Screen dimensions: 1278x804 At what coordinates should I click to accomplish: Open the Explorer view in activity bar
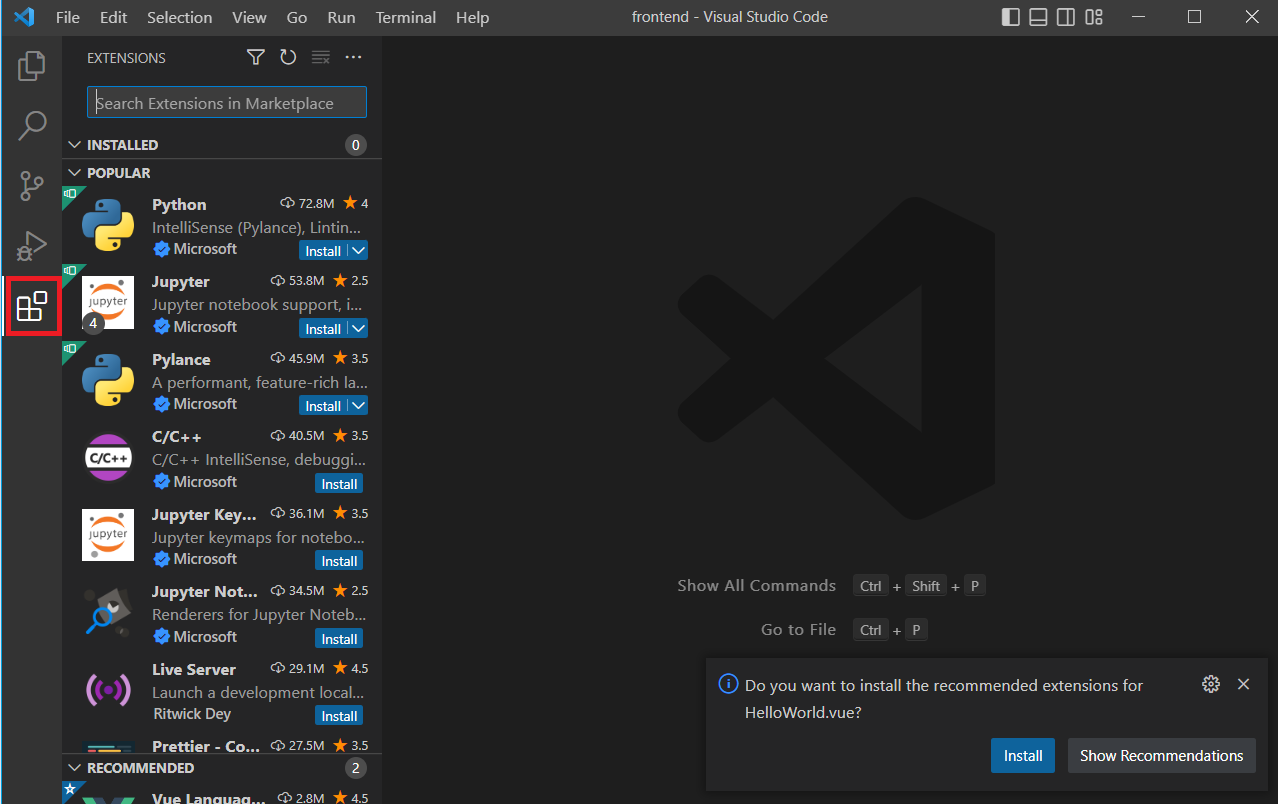pos(32,67)
